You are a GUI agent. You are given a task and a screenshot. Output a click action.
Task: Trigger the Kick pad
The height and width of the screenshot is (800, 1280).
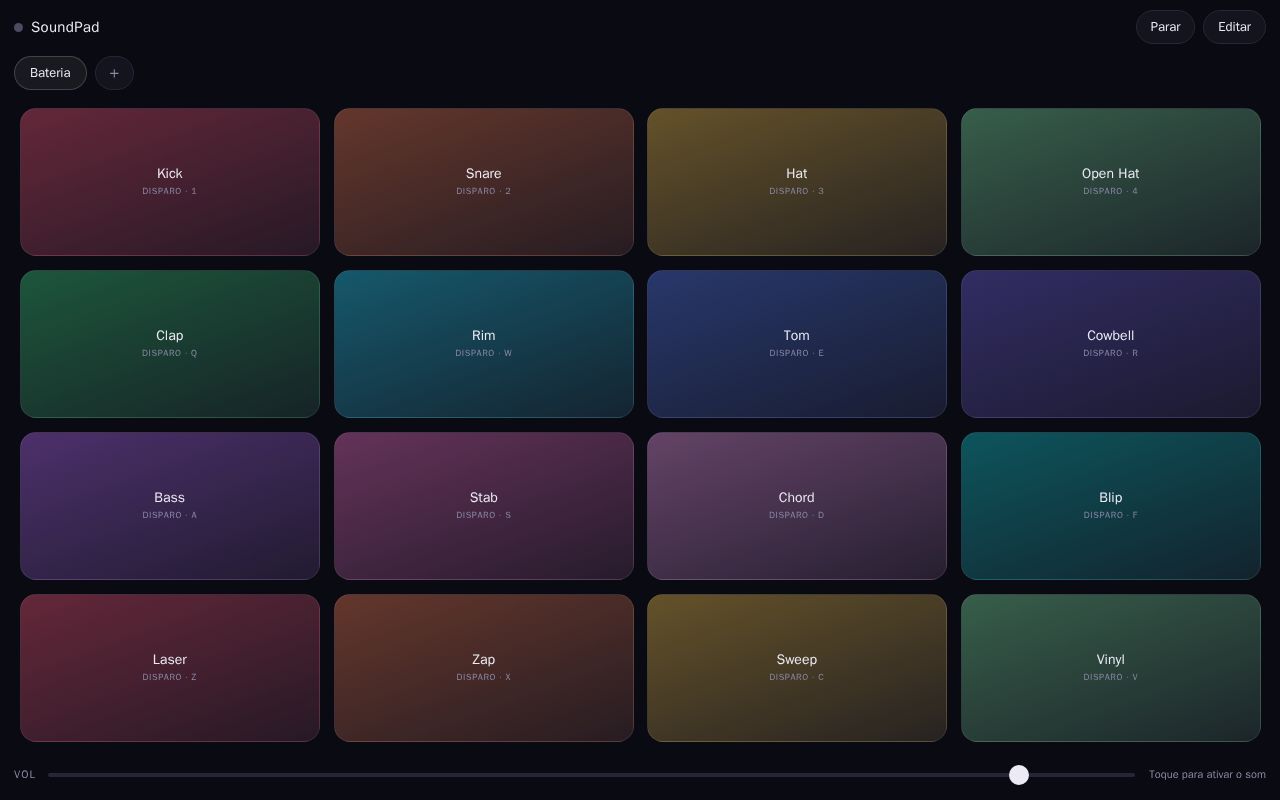pos(170,182)
